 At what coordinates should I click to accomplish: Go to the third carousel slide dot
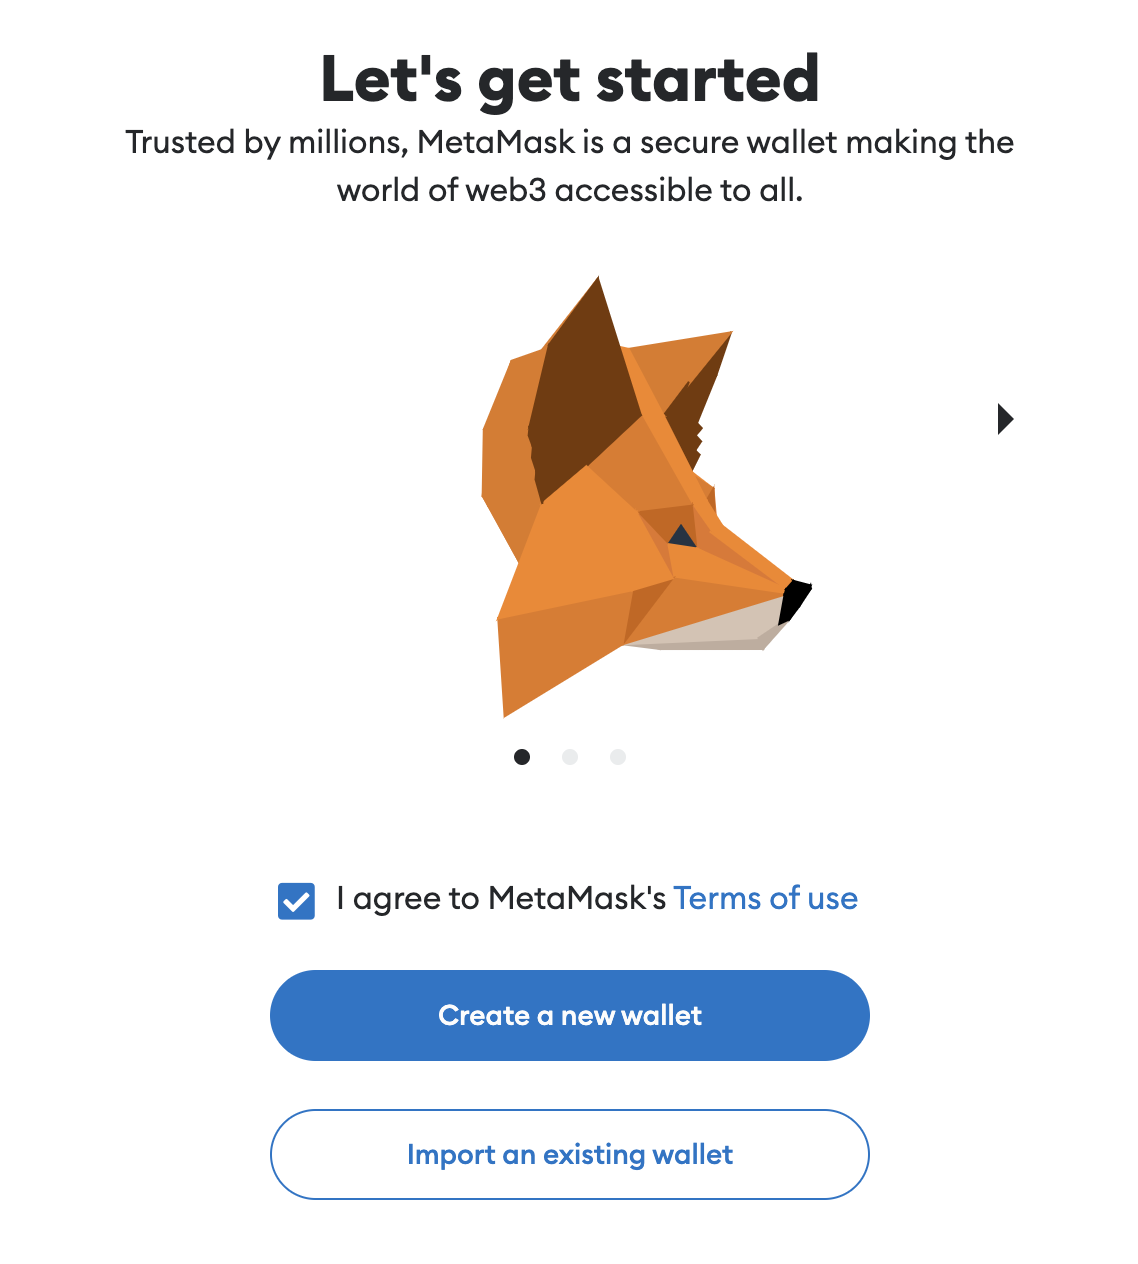tap(618, 757)
